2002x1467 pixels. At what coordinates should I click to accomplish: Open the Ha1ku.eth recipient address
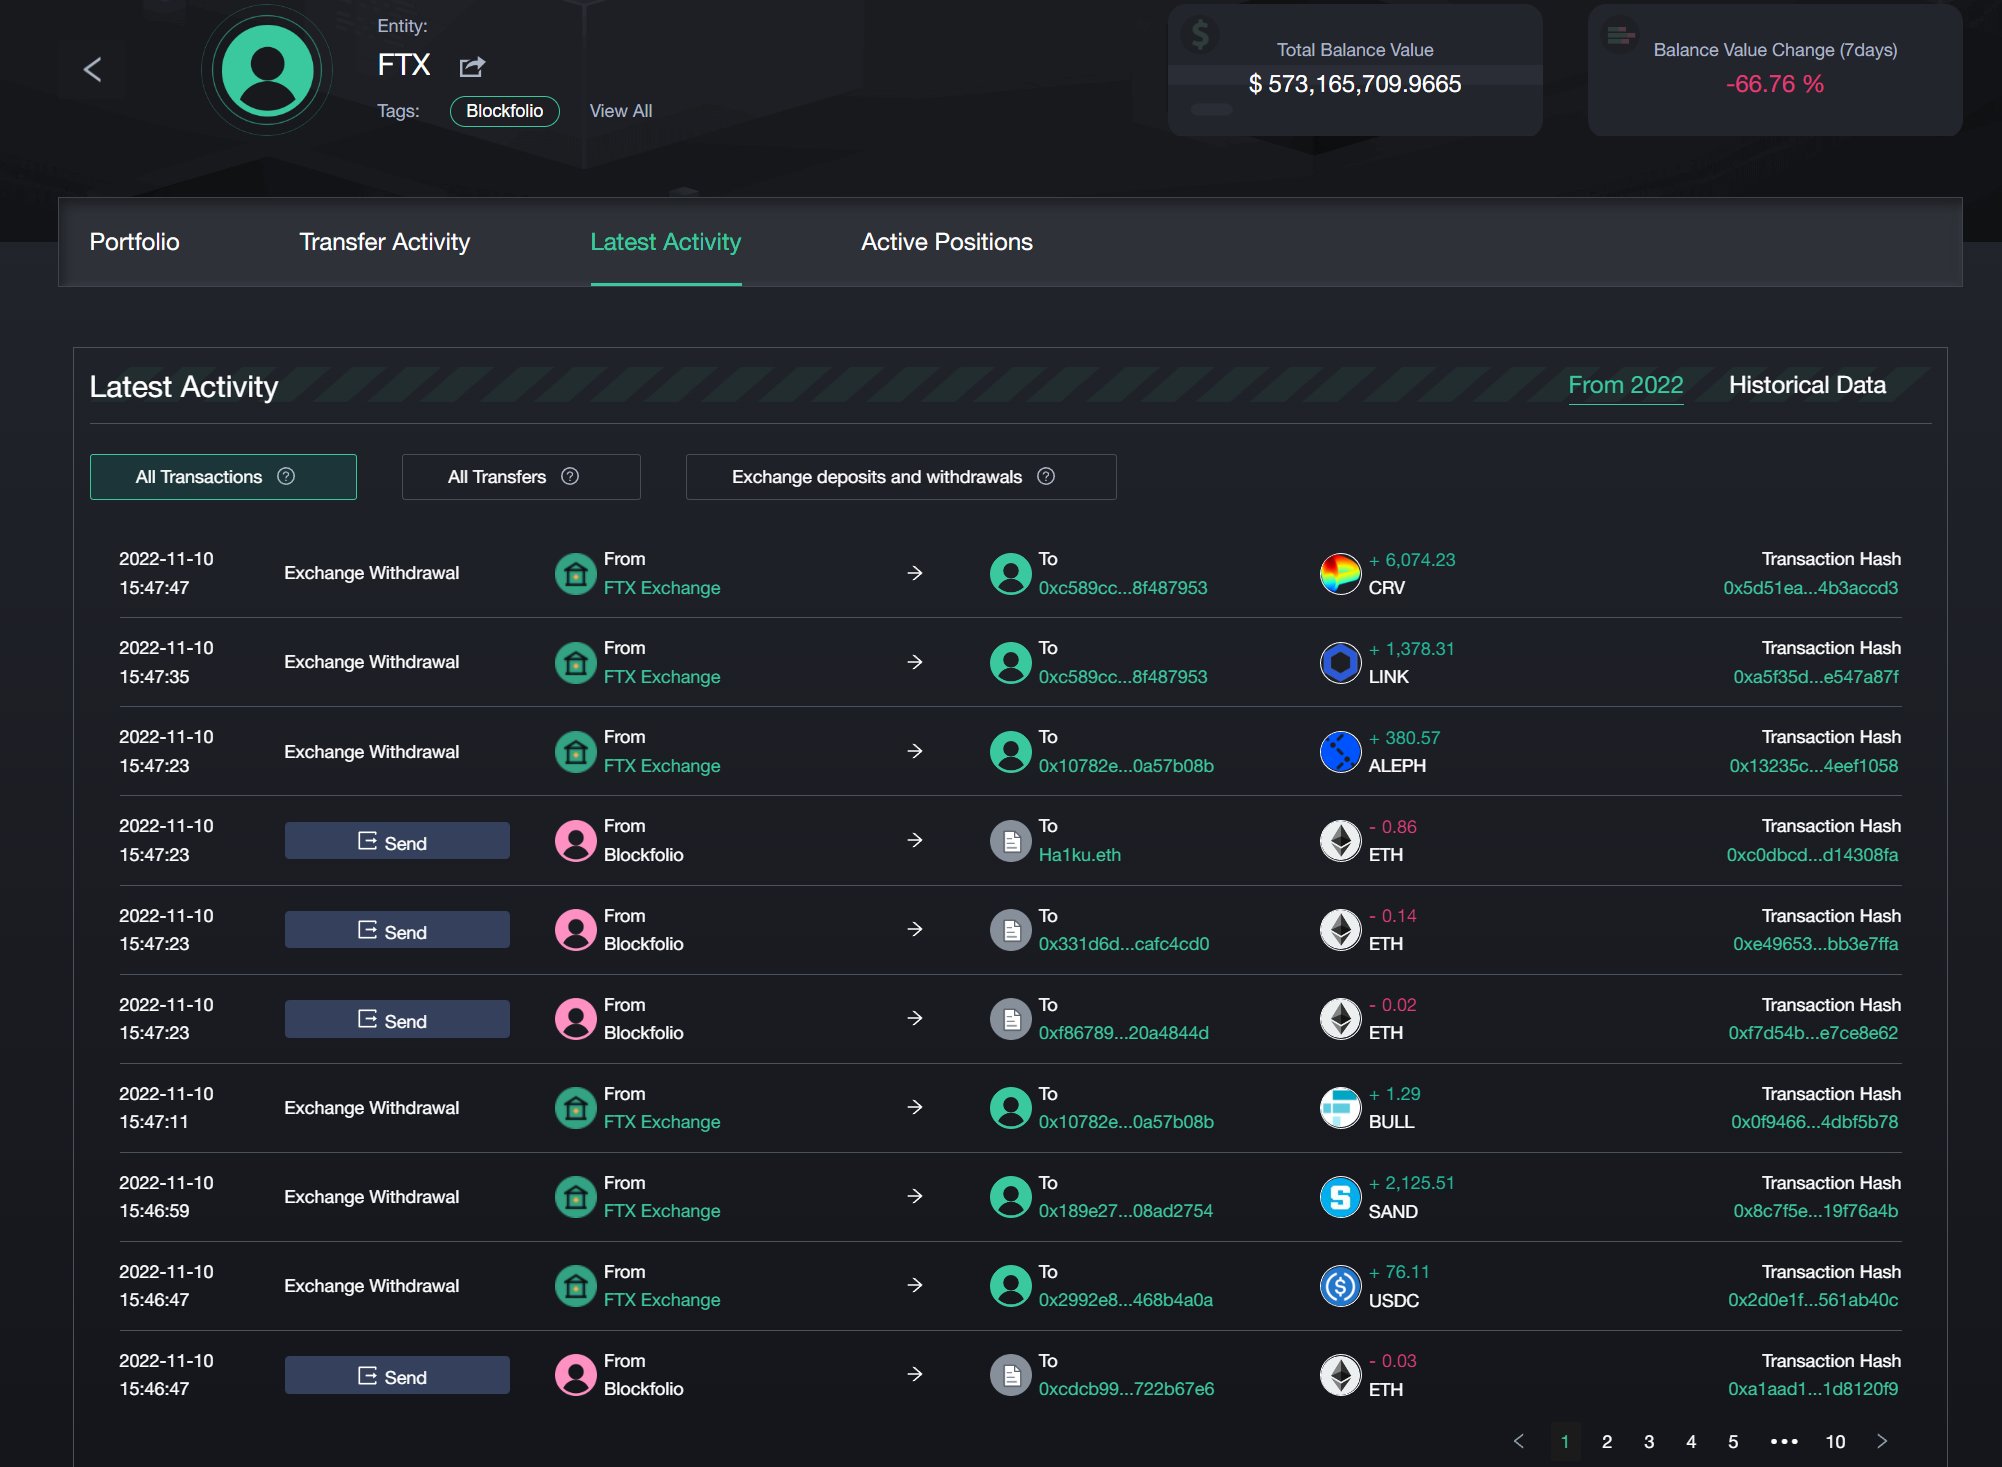coord(1079,855)
